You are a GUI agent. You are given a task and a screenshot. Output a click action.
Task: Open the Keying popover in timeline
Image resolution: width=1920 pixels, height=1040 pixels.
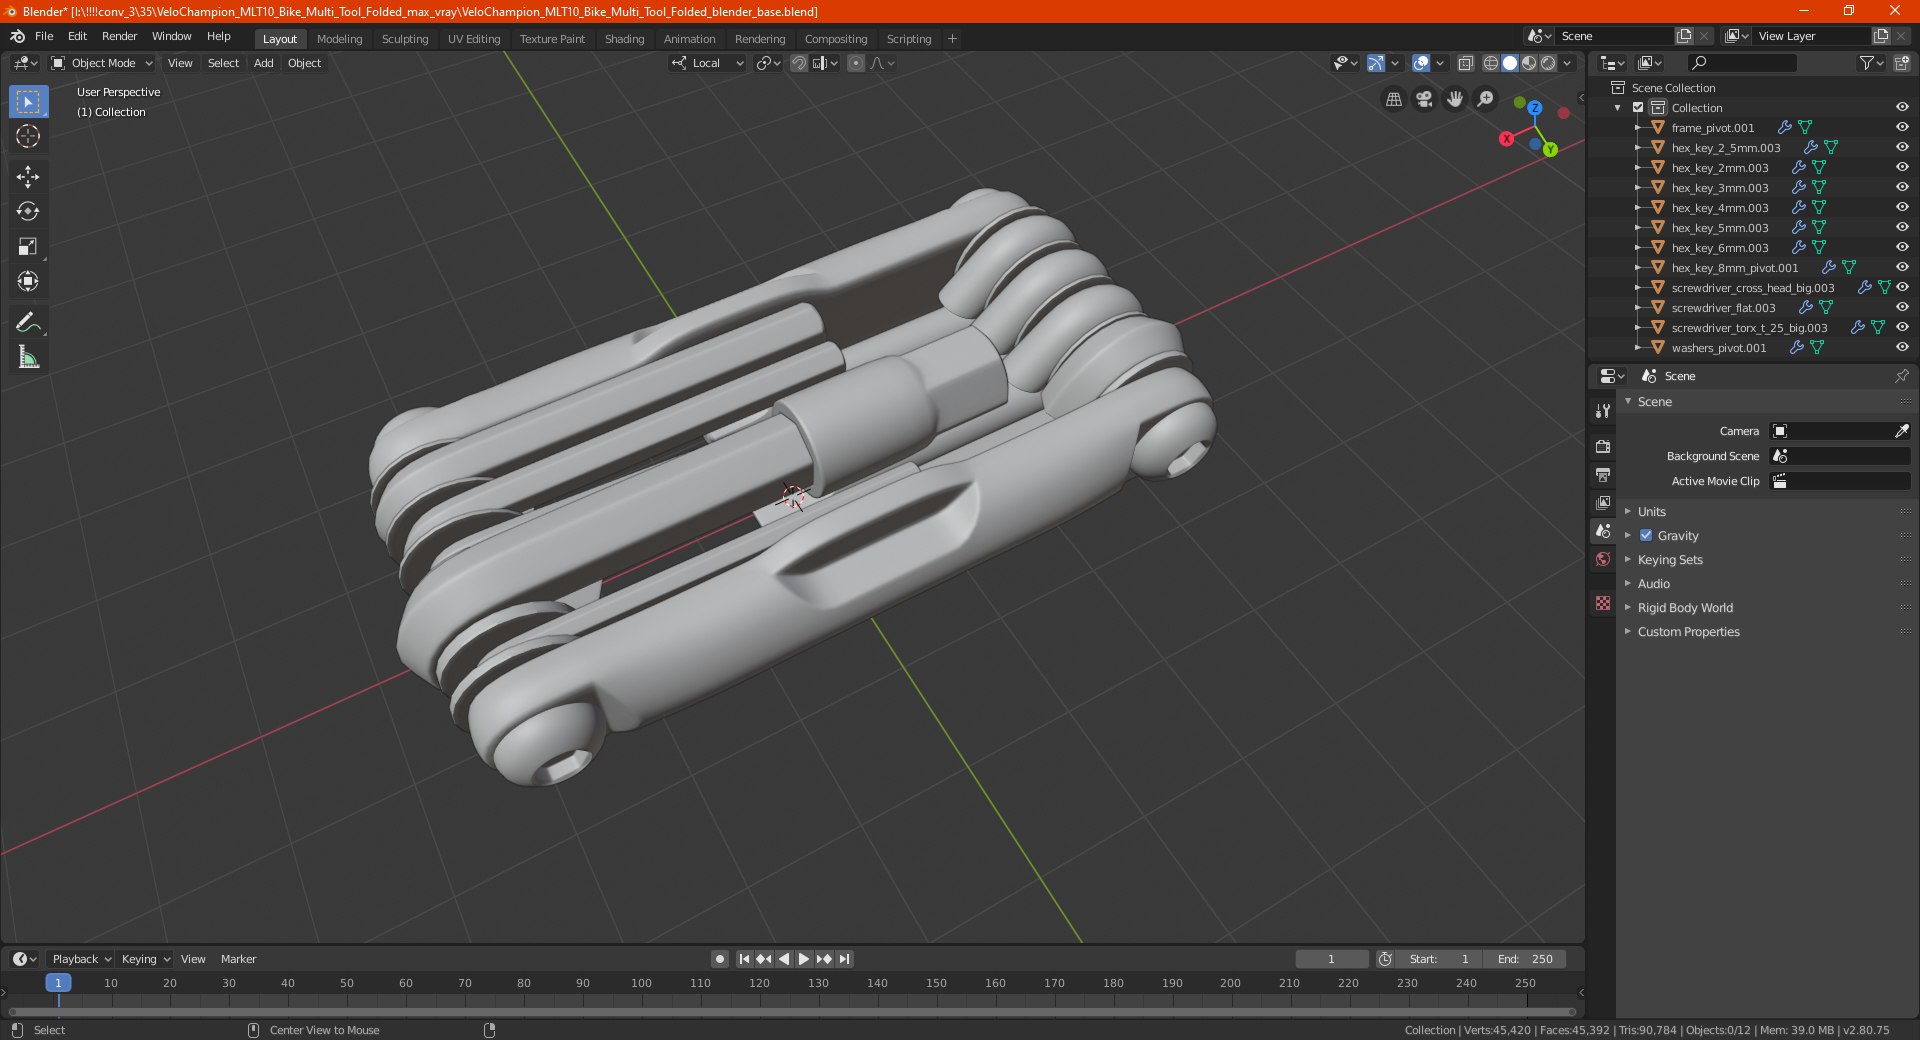click(x=144, y=958)
